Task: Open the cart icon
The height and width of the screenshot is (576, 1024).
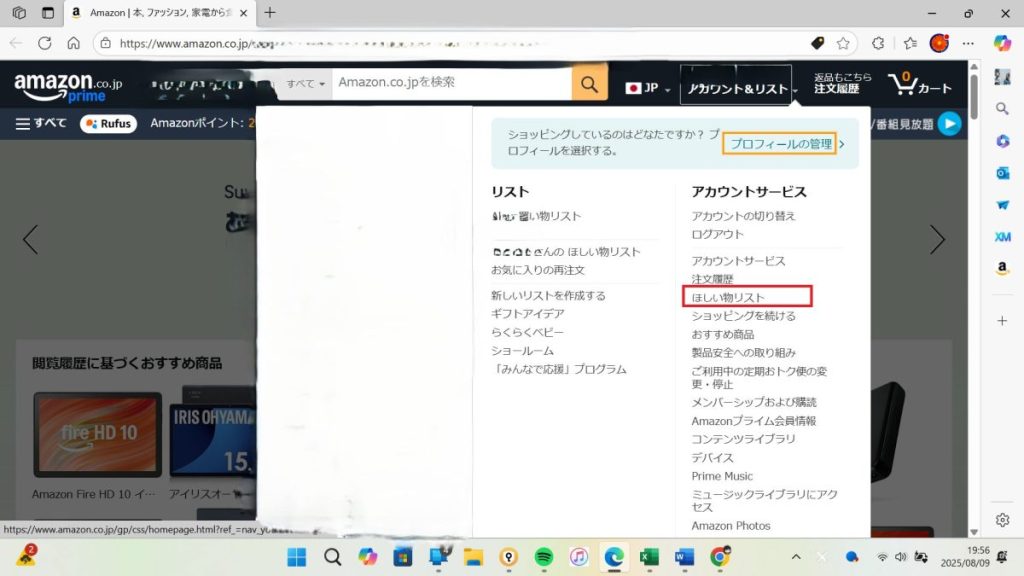Action: [x=920, y=85]
